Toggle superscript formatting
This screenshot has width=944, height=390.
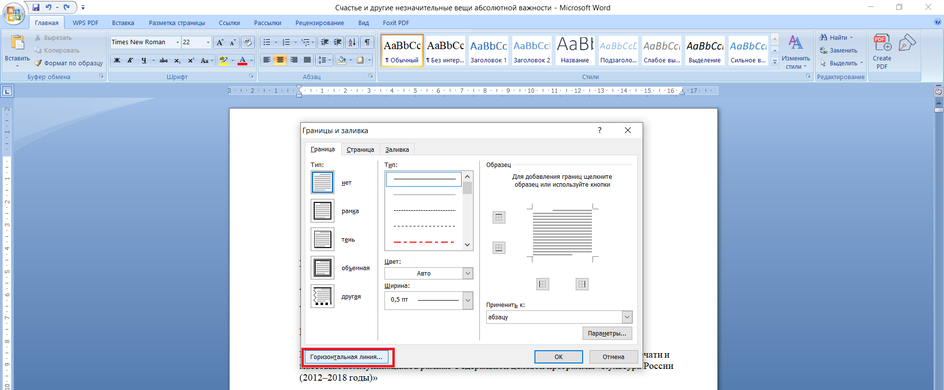(191, 60)
